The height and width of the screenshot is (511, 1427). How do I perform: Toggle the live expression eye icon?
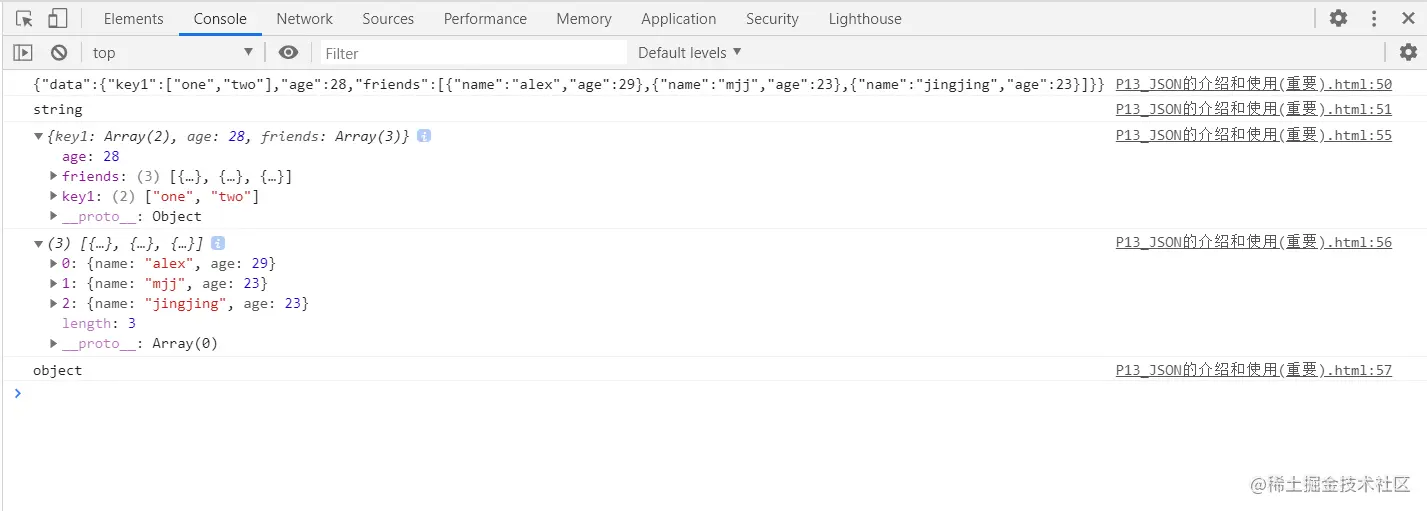point(288,53)
